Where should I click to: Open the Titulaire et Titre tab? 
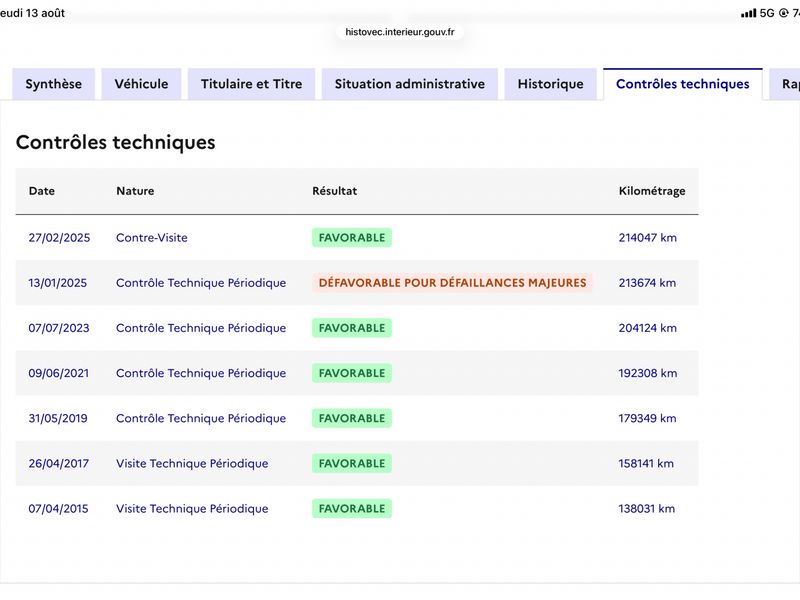(252, 84)
